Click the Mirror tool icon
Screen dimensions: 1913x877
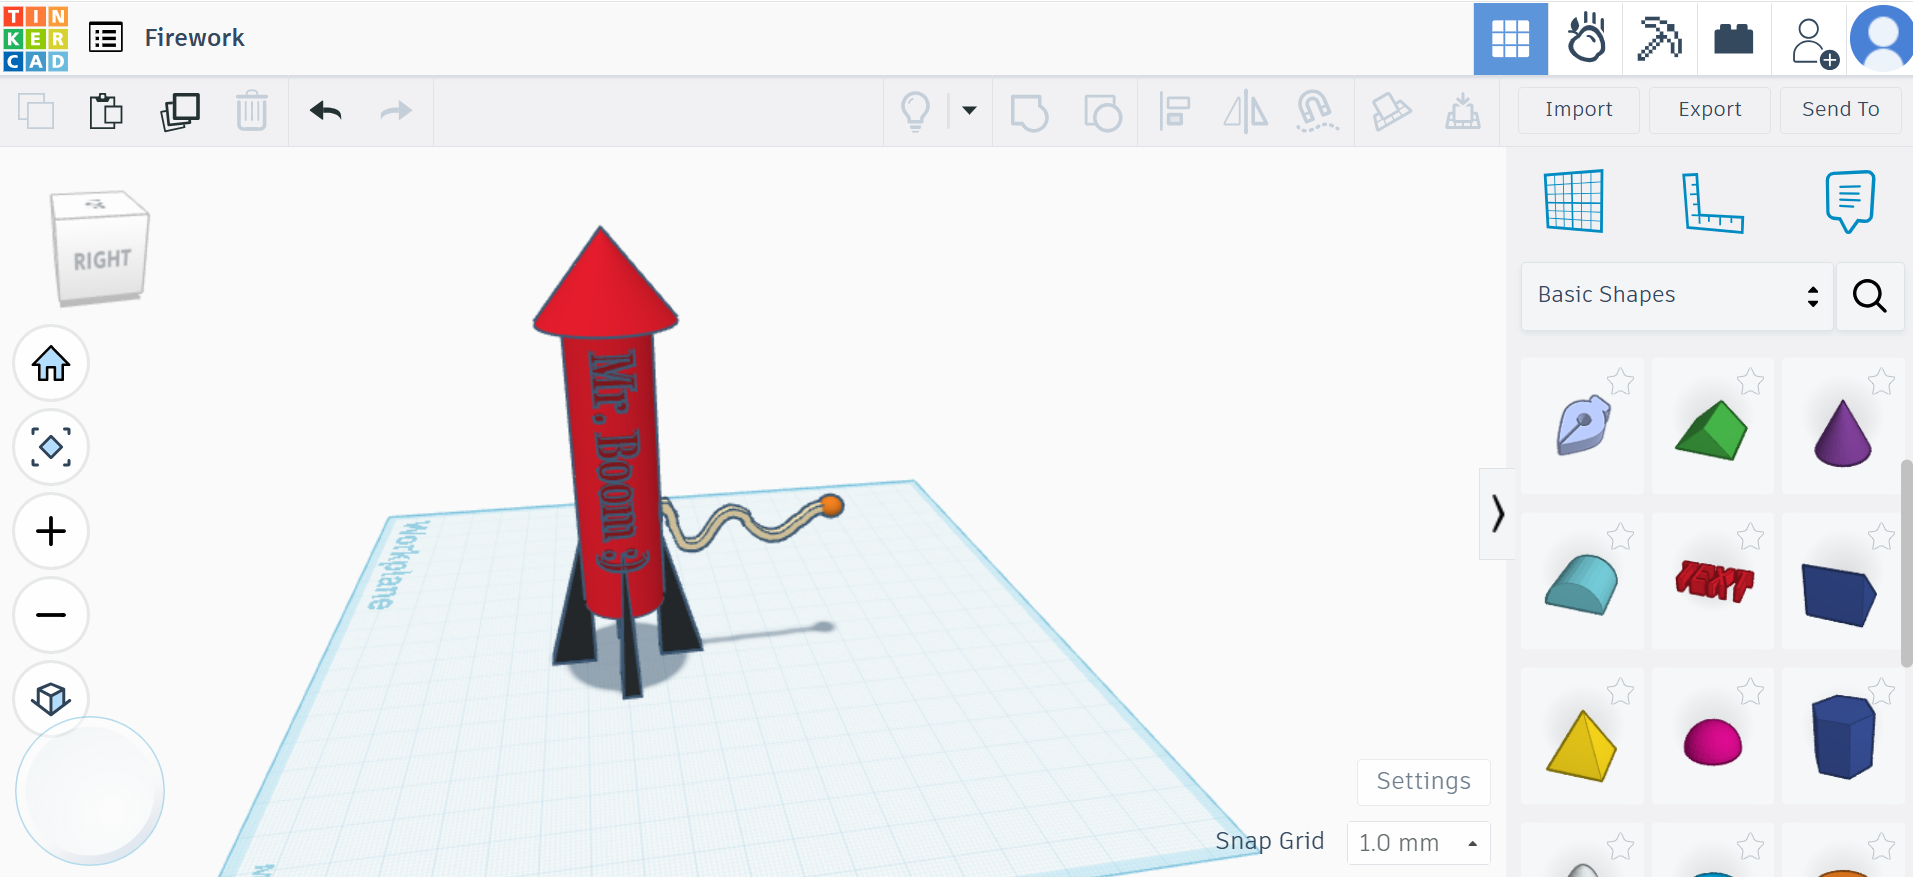pos(1245,111)
